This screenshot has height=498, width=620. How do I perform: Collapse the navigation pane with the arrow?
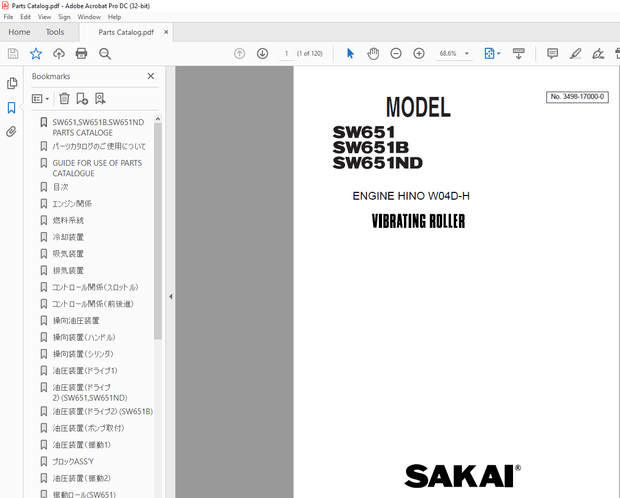pos(170,296)
